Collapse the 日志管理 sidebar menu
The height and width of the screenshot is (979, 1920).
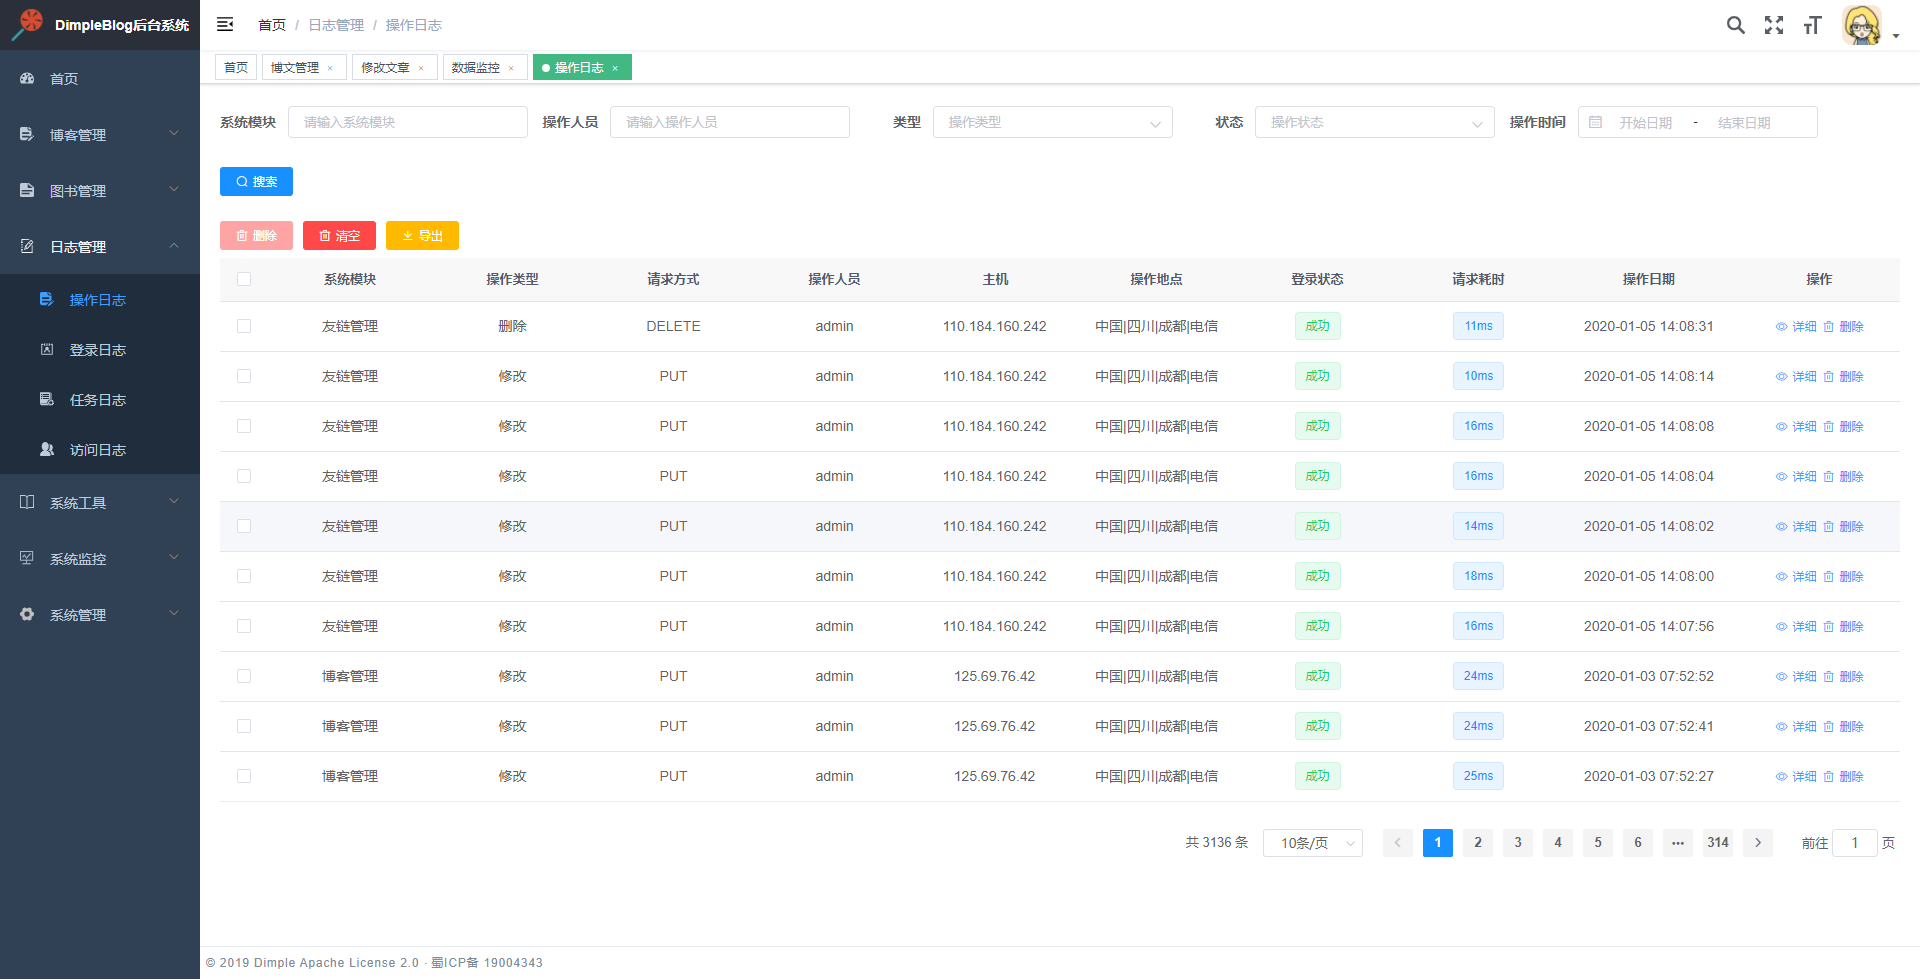coord(100,246)
